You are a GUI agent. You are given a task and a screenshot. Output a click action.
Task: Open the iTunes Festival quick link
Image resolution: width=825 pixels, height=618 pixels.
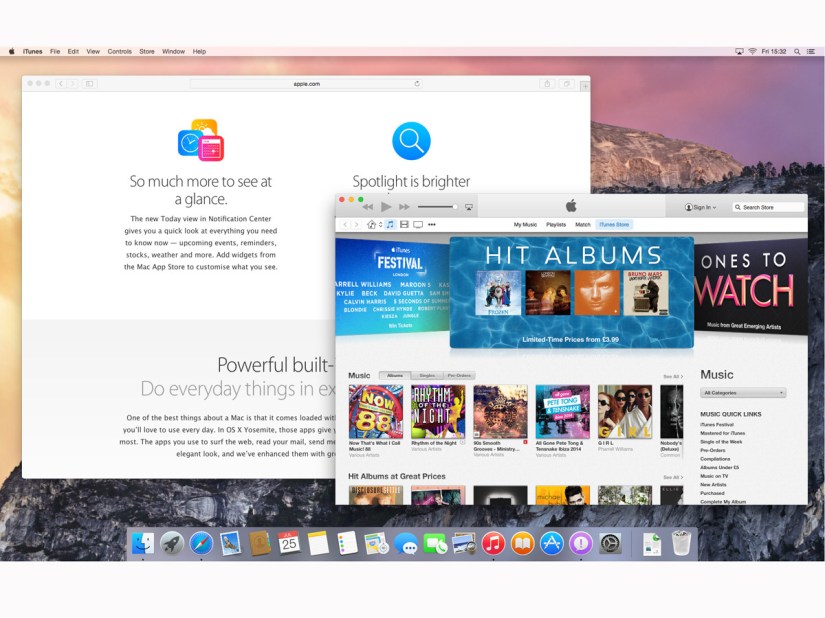click(717, 424)
